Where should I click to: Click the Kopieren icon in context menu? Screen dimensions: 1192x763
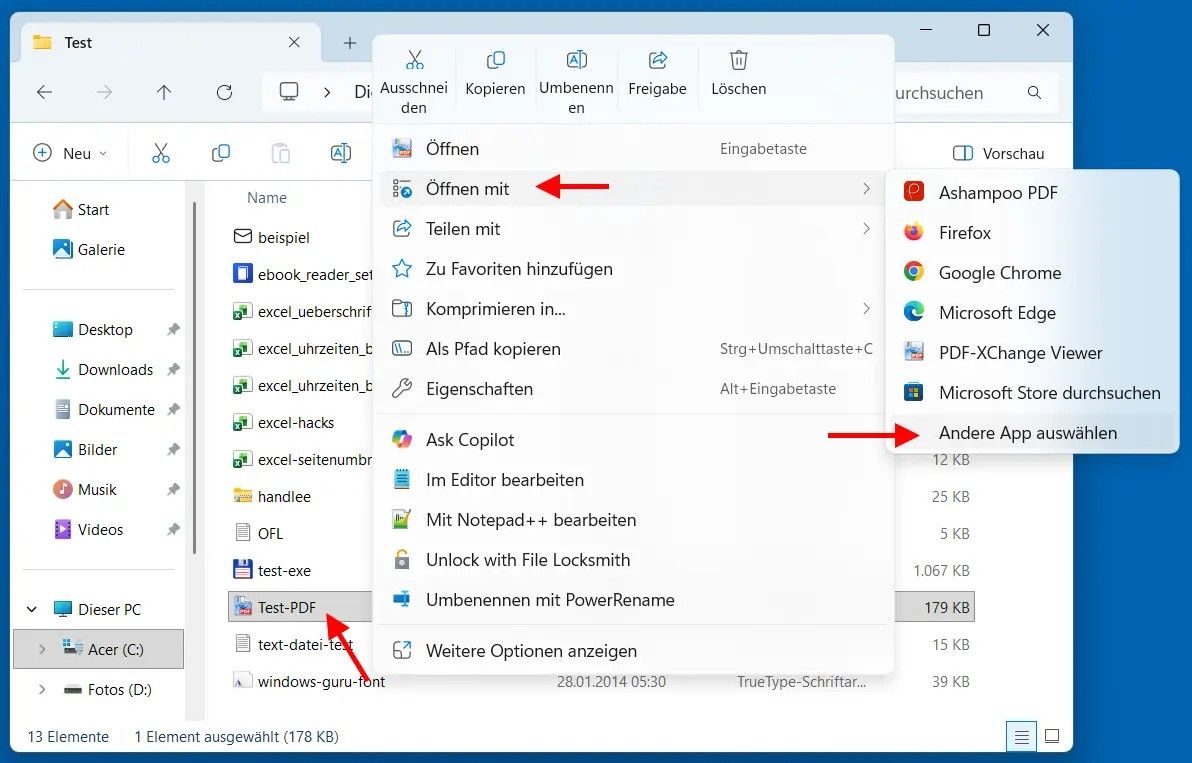tap(495, 62)
